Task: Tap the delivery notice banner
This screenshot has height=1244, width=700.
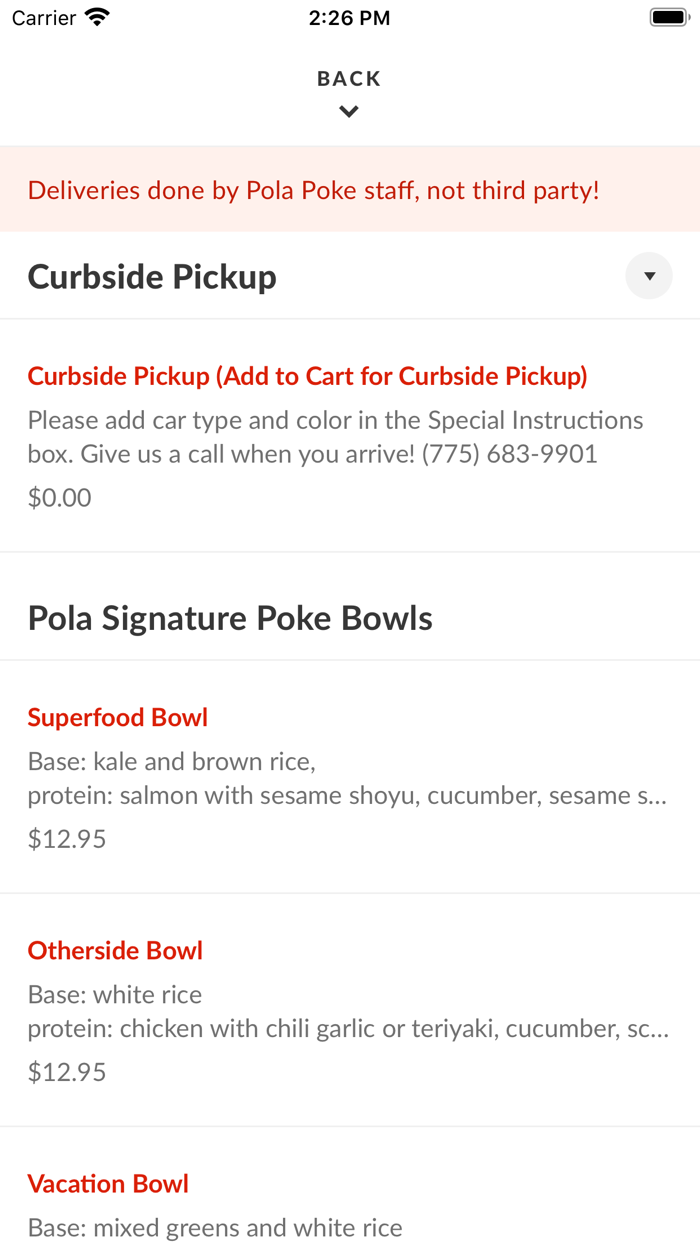Action: pos(313,189)
